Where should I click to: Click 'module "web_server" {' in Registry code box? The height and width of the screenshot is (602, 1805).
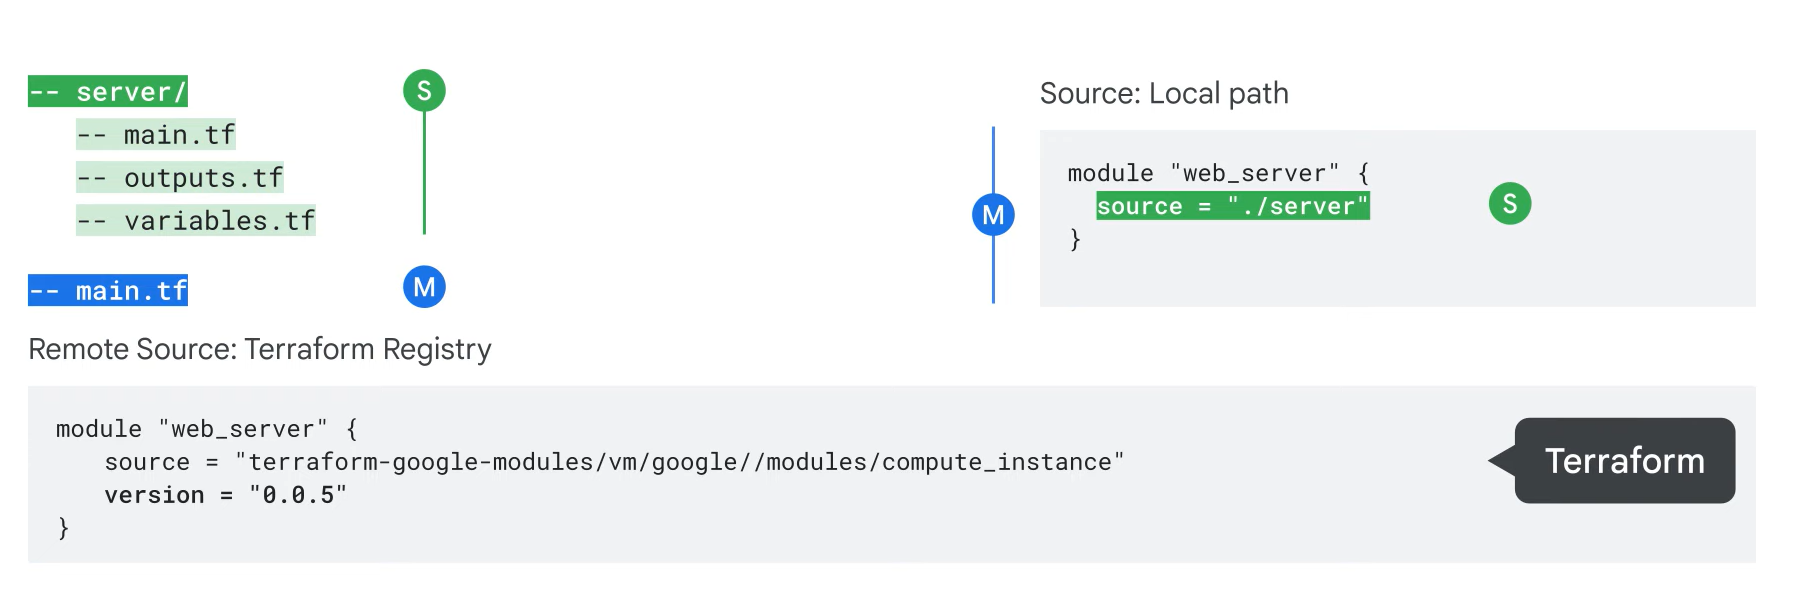(x=207, y=429)
